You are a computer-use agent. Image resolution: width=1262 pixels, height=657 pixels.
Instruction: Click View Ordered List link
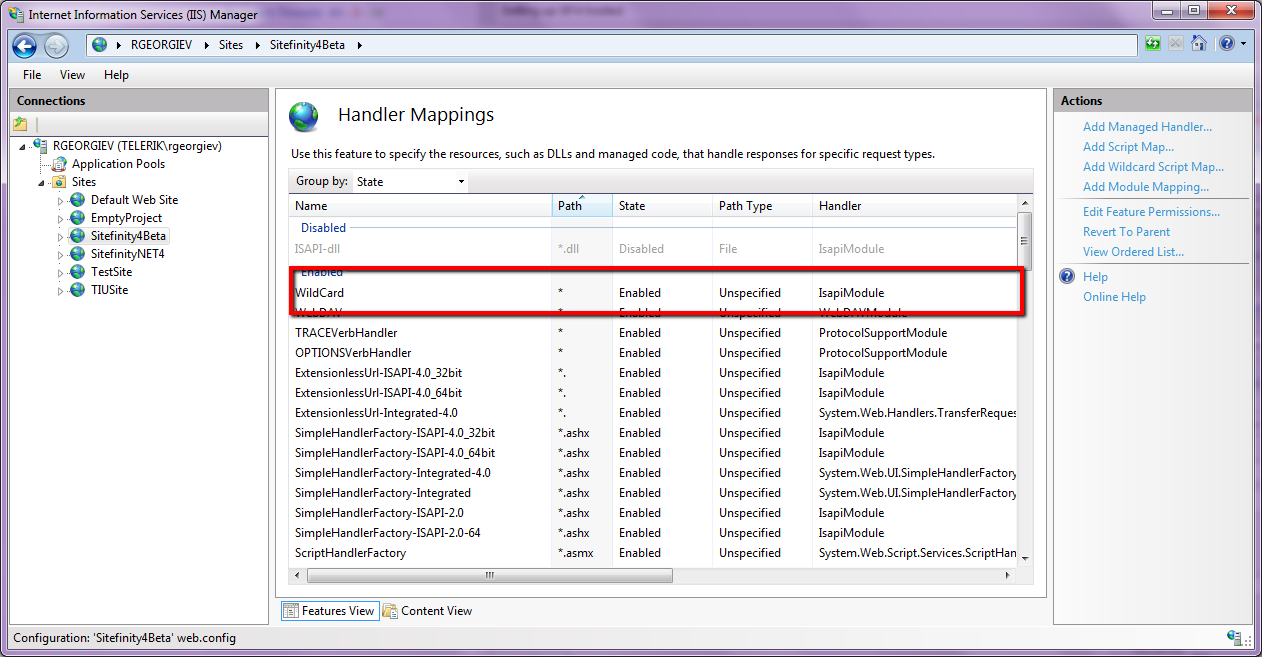tap(1133, 252)
